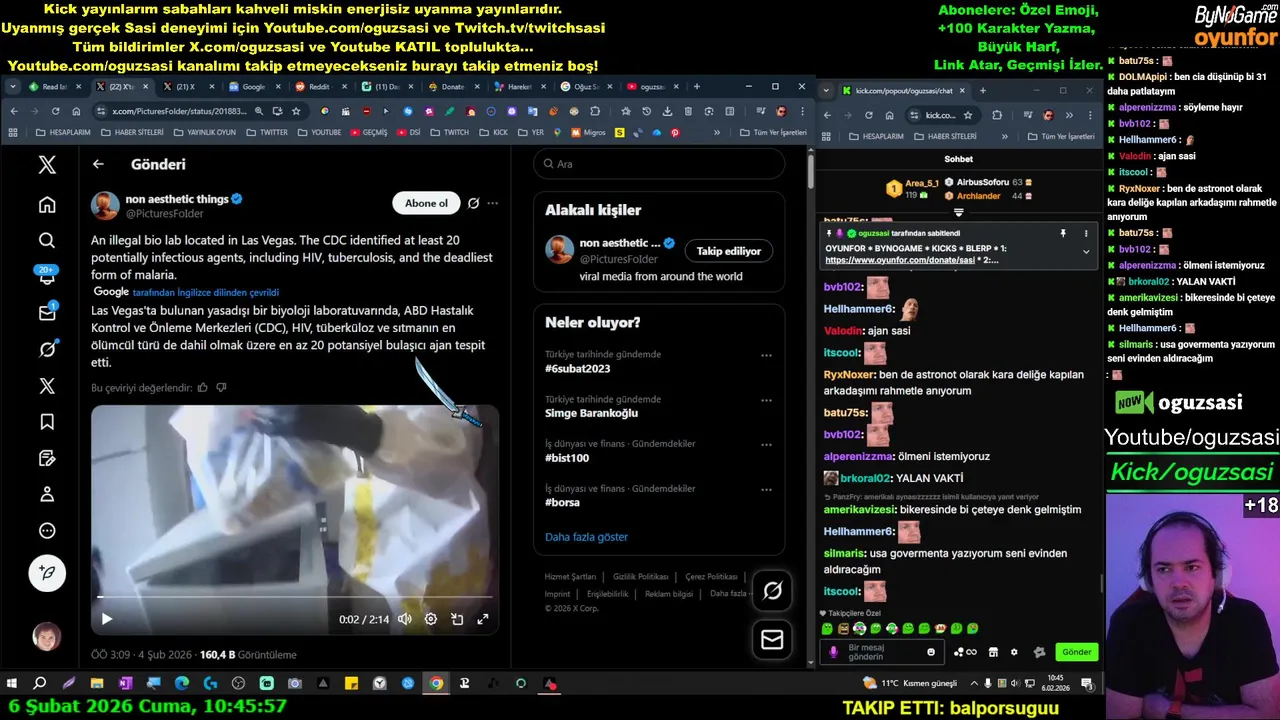
Task: Open X messages envelope in sidebar
Action: coord(47,313)
